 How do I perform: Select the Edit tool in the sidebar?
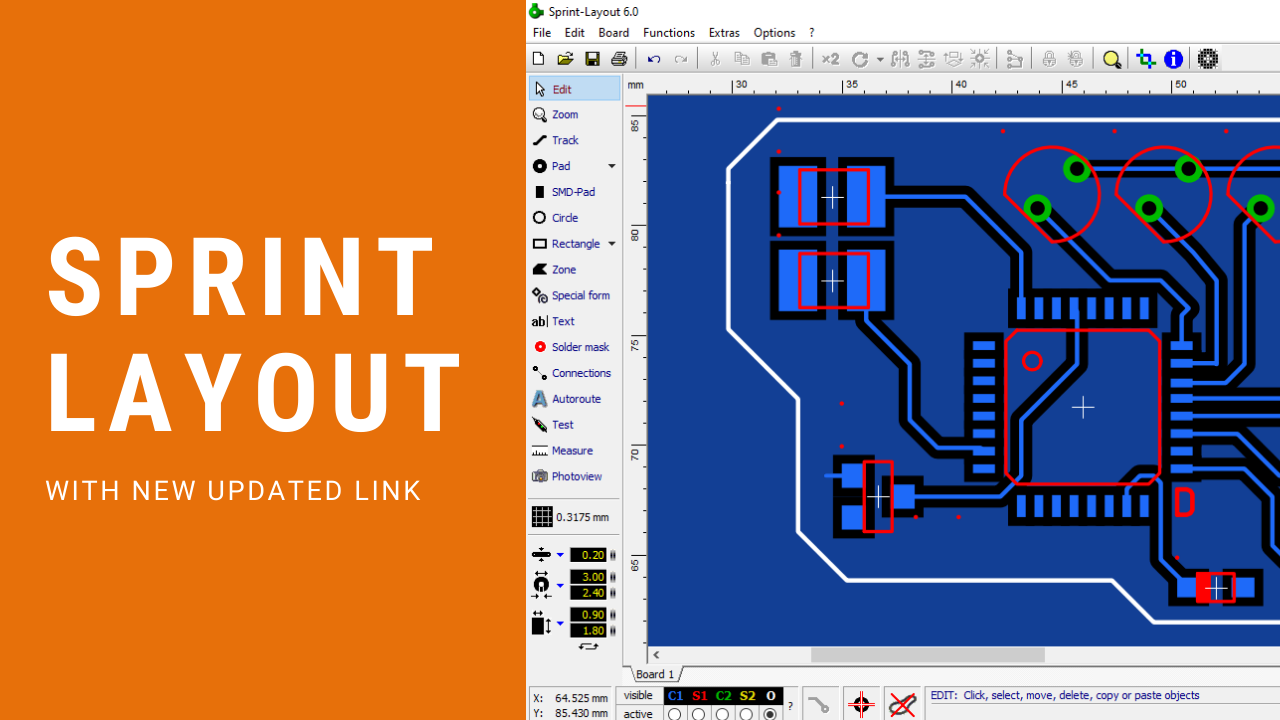pyautogui.click(x=574, y=89)
